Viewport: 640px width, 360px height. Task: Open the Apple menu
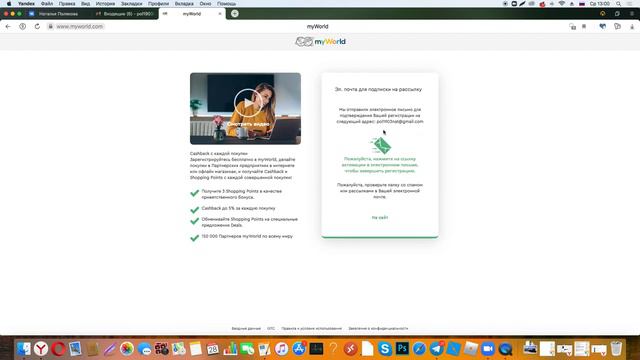9,4
